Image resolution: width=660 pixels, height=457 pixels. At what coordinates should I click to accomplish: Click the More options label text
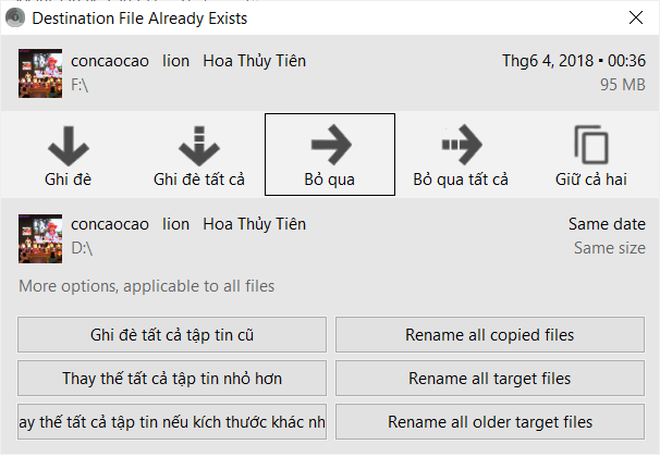(x=146, y=287)
